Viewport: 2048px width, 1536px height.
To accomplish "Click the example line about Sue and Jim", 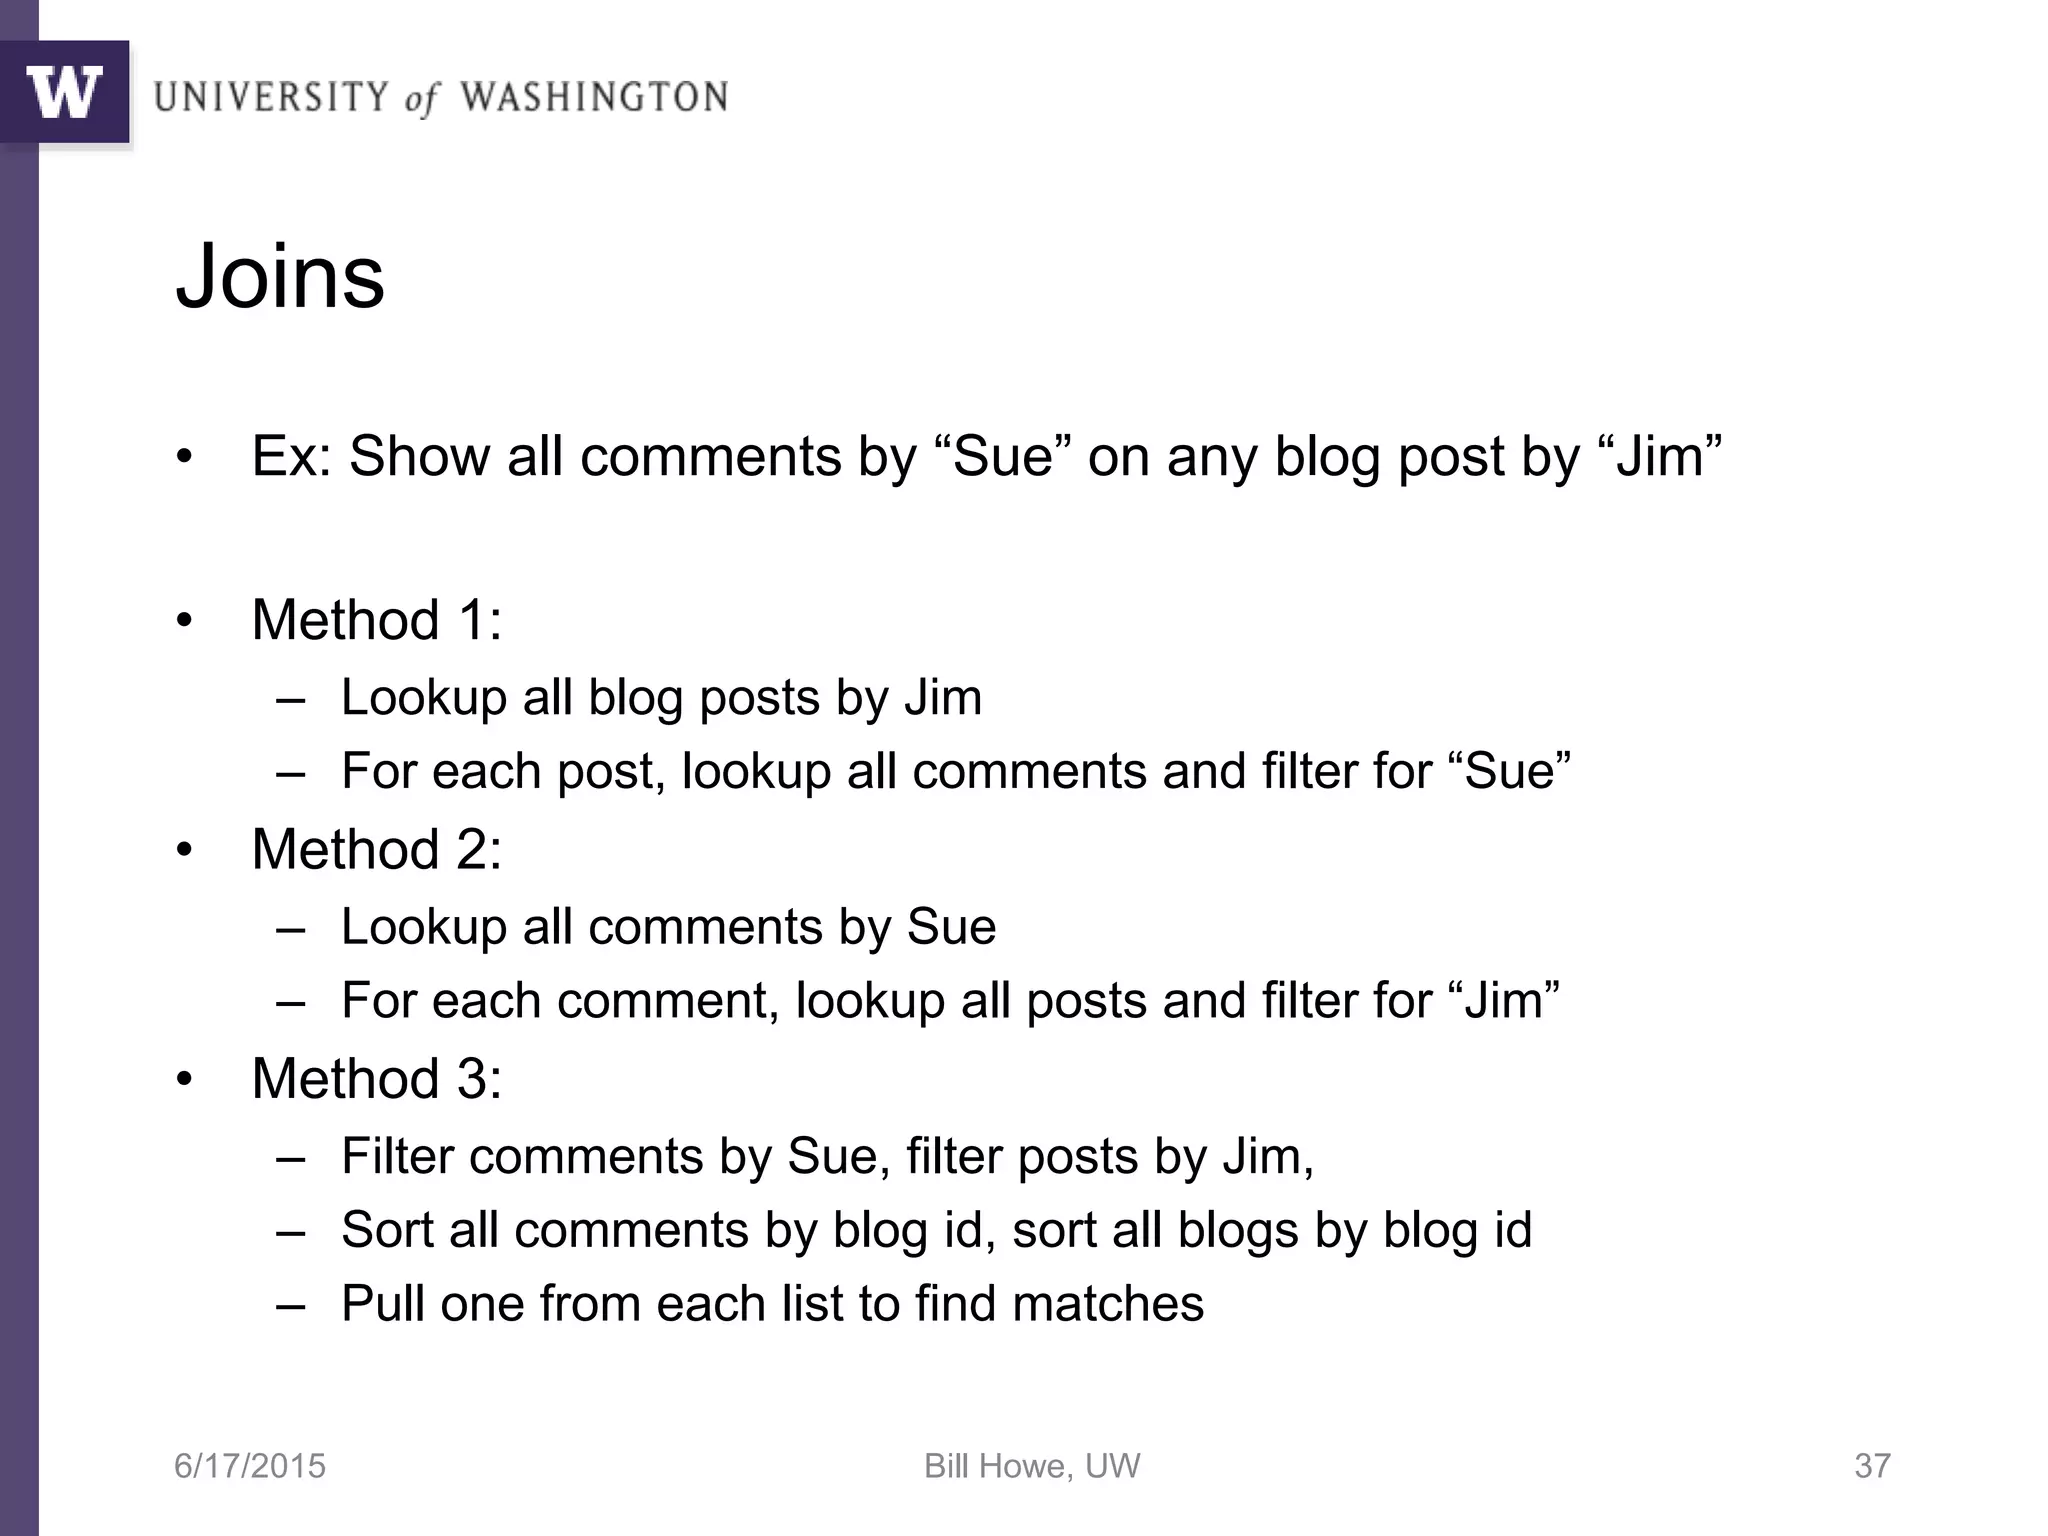I will (986, 457).
